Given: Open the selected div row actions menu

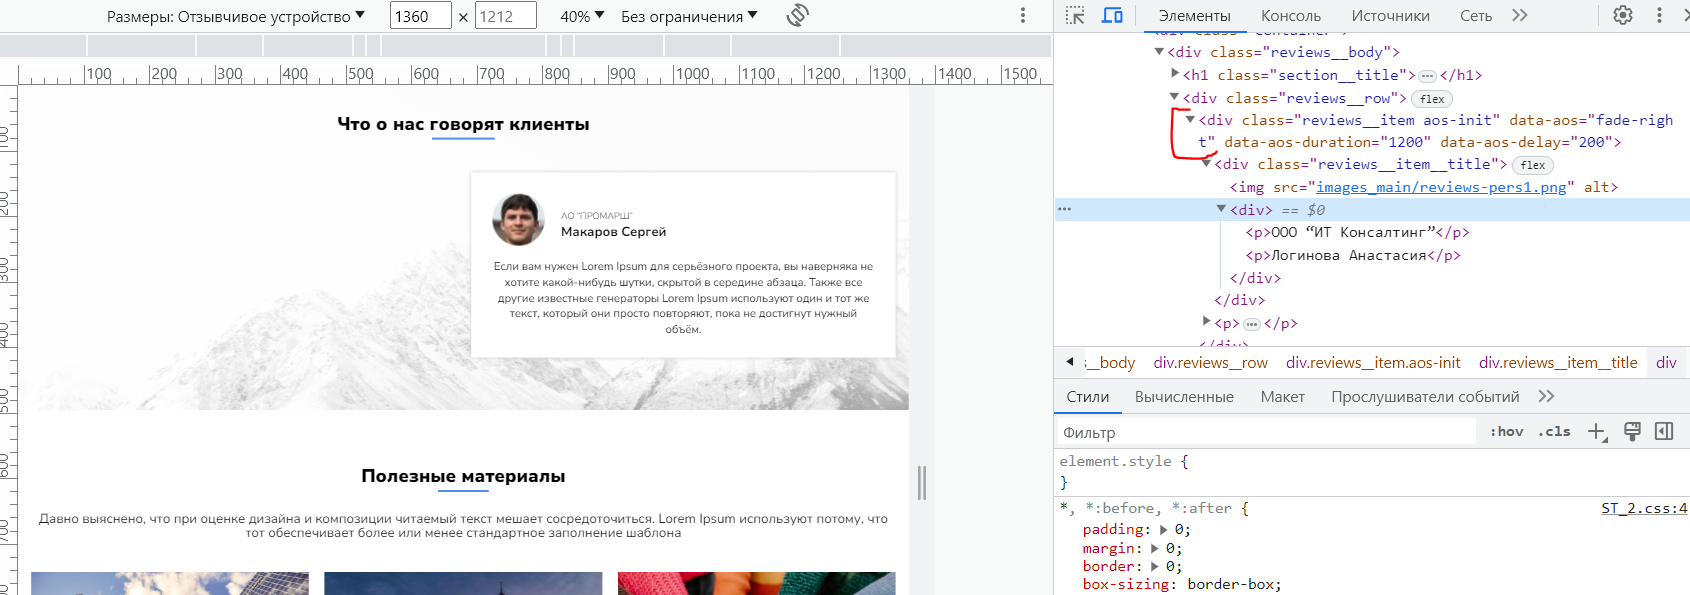Looking at the screenshot, I should tap(1064, 209).
